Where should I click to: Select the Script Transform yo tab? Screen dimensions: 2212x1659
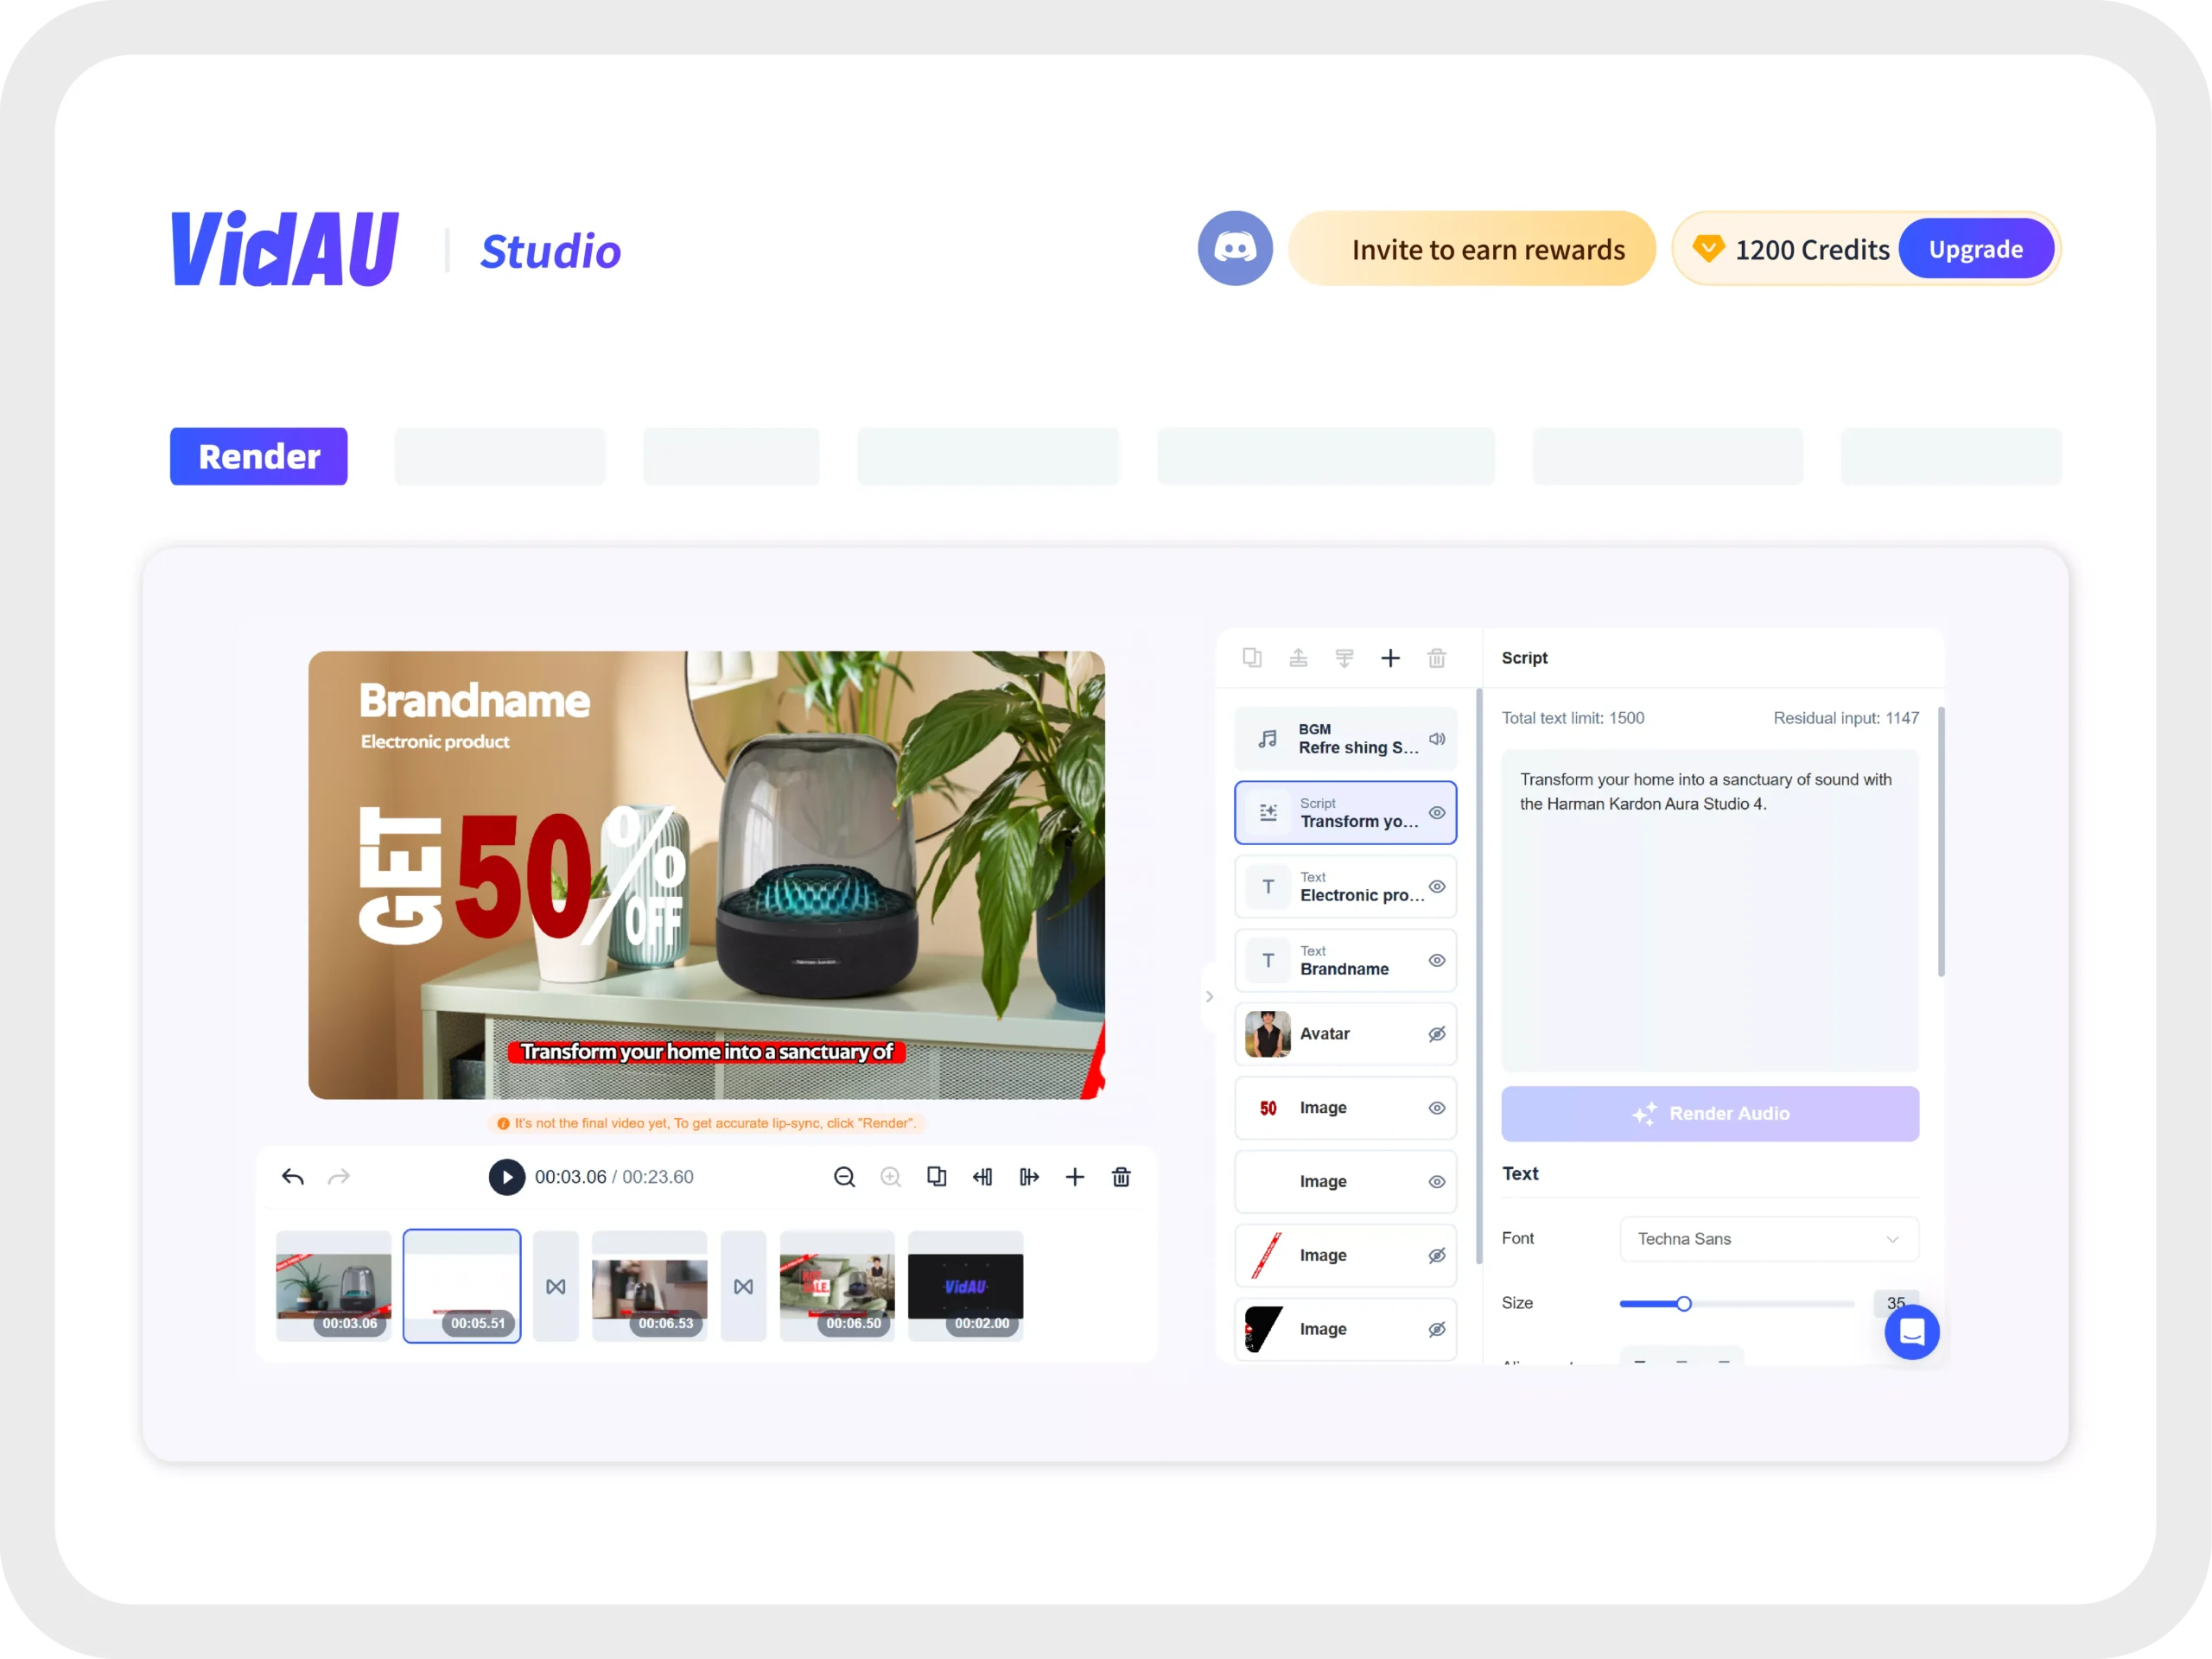1343,812
